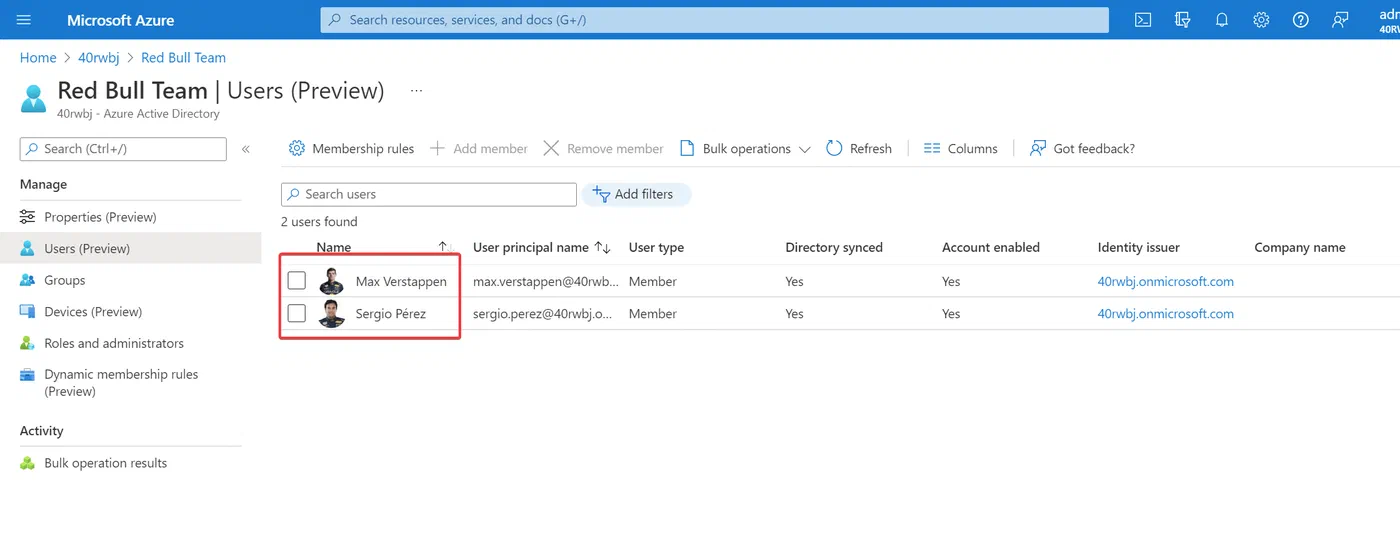
Task: Click the Directory synced column header
Action: click(834, 247)
